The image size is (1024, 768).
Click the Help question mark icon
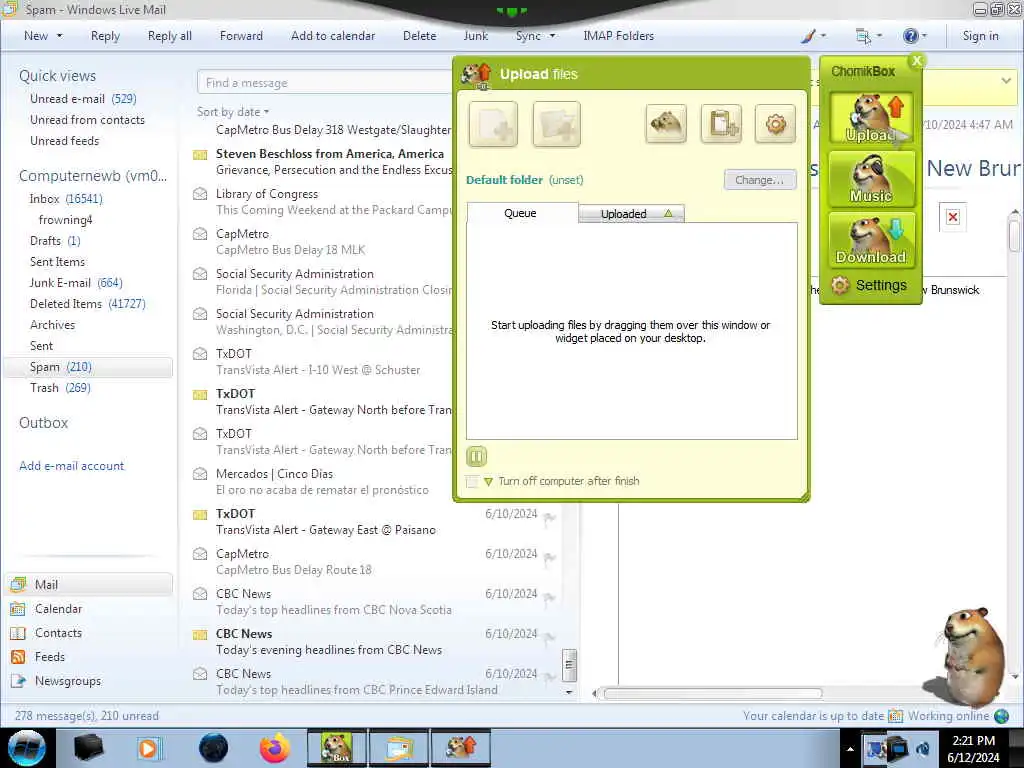[x=910, y=36]
